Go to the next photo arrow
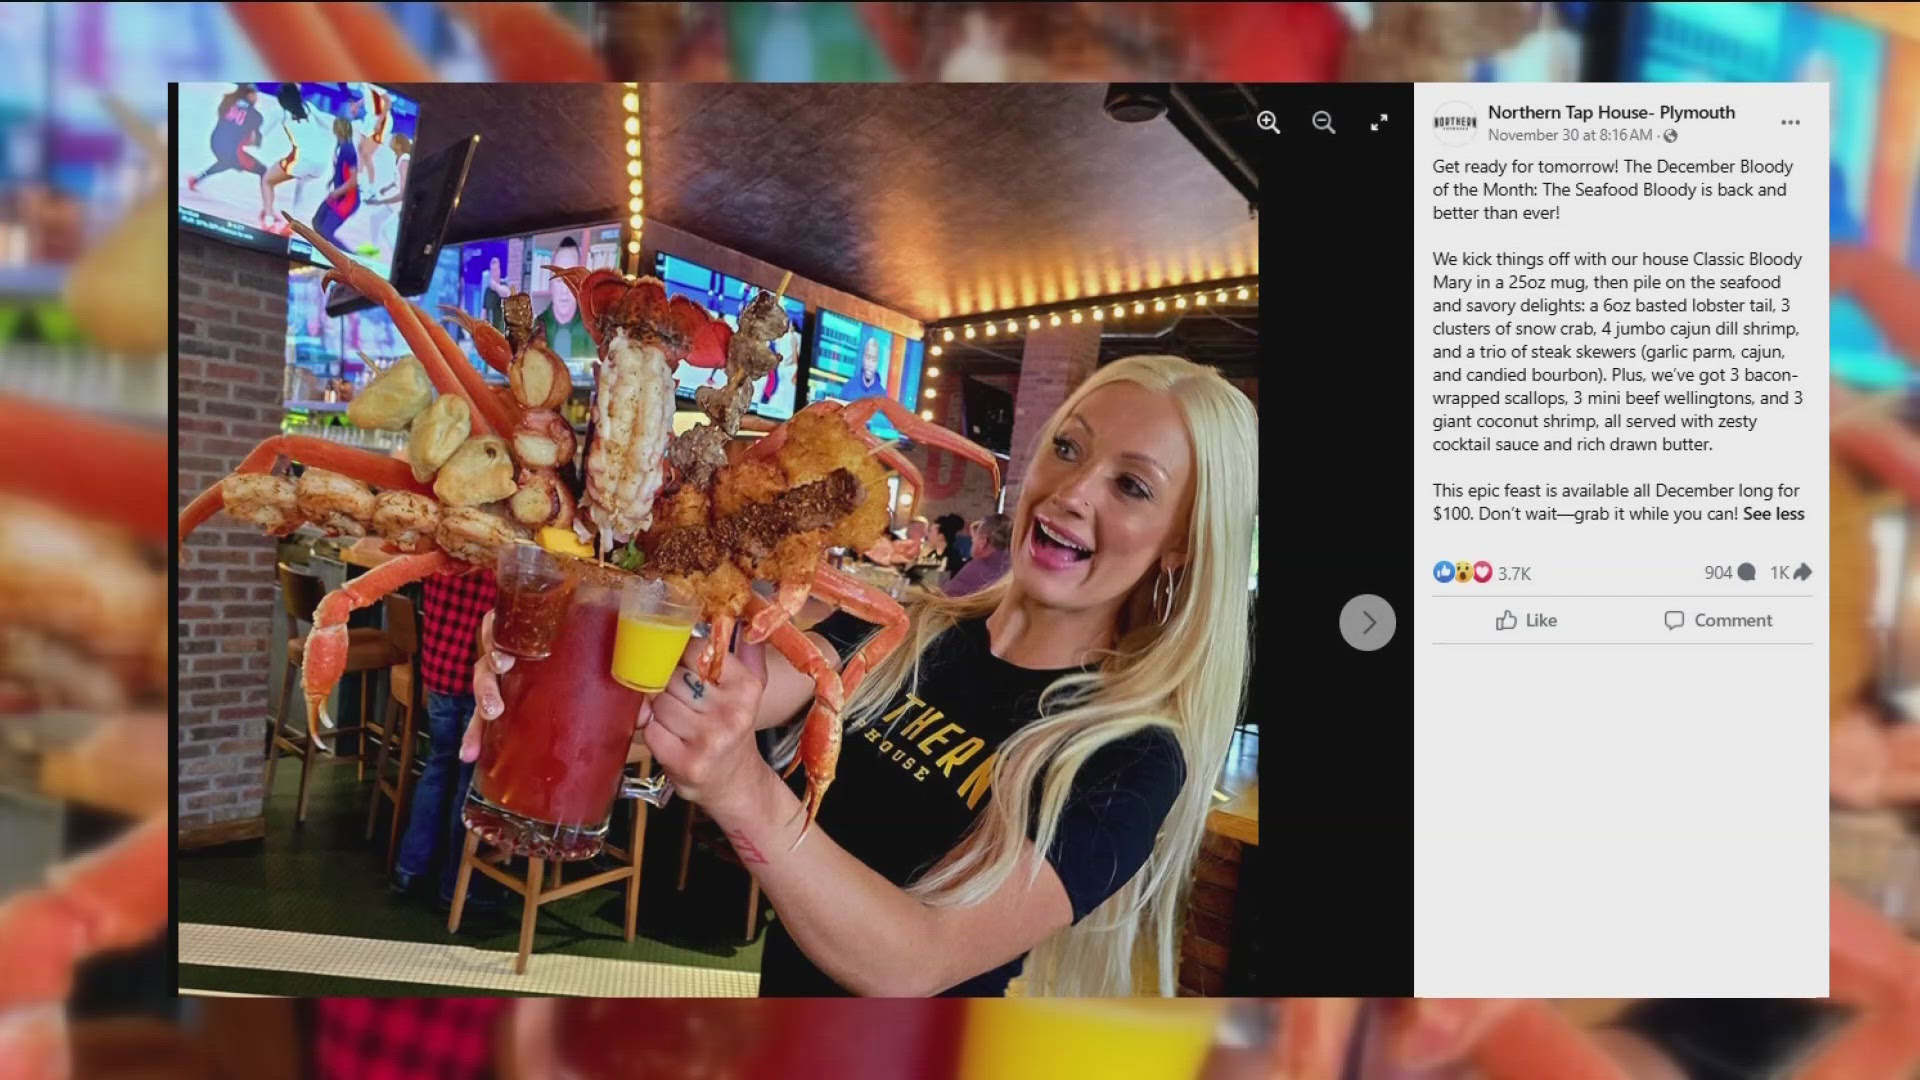 [1367, 622]
